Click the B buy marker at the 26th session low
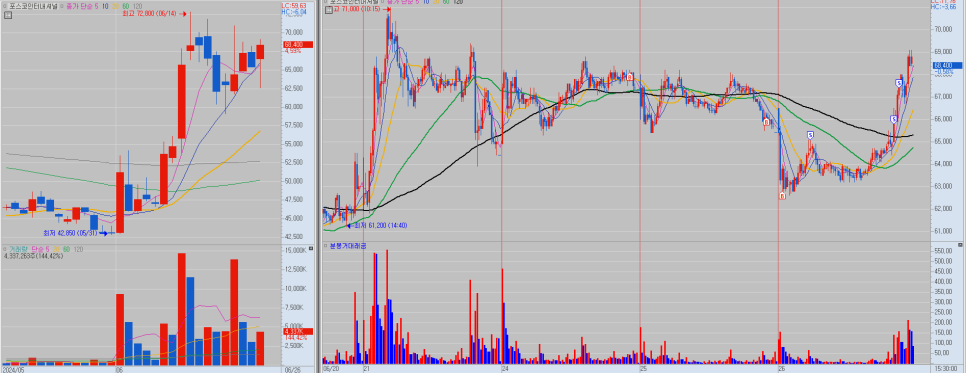The image size is (966, 373). (782, 195)
